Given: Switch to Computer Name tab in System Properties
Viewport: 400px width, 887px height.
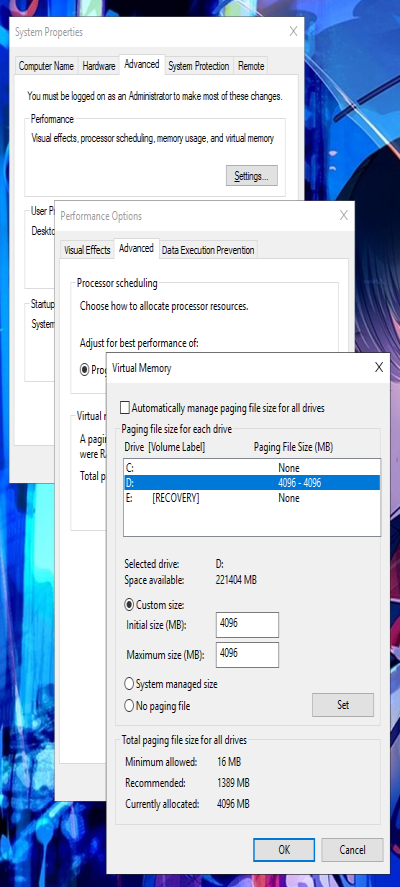Looking at the screenshot, I should point(46,66).
